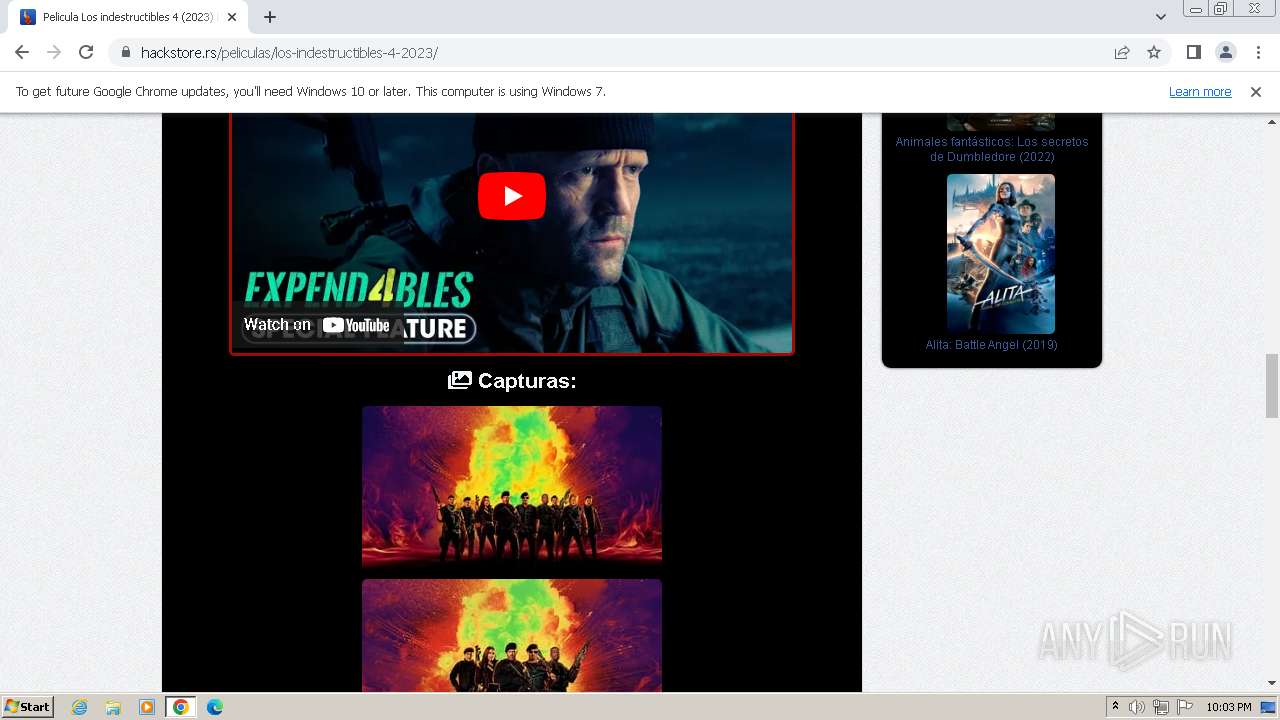Image resolution: width=1280 pixels, height=720 pixels.
Task: Click scrollbar down arrow
Action: coord(1272,683)
